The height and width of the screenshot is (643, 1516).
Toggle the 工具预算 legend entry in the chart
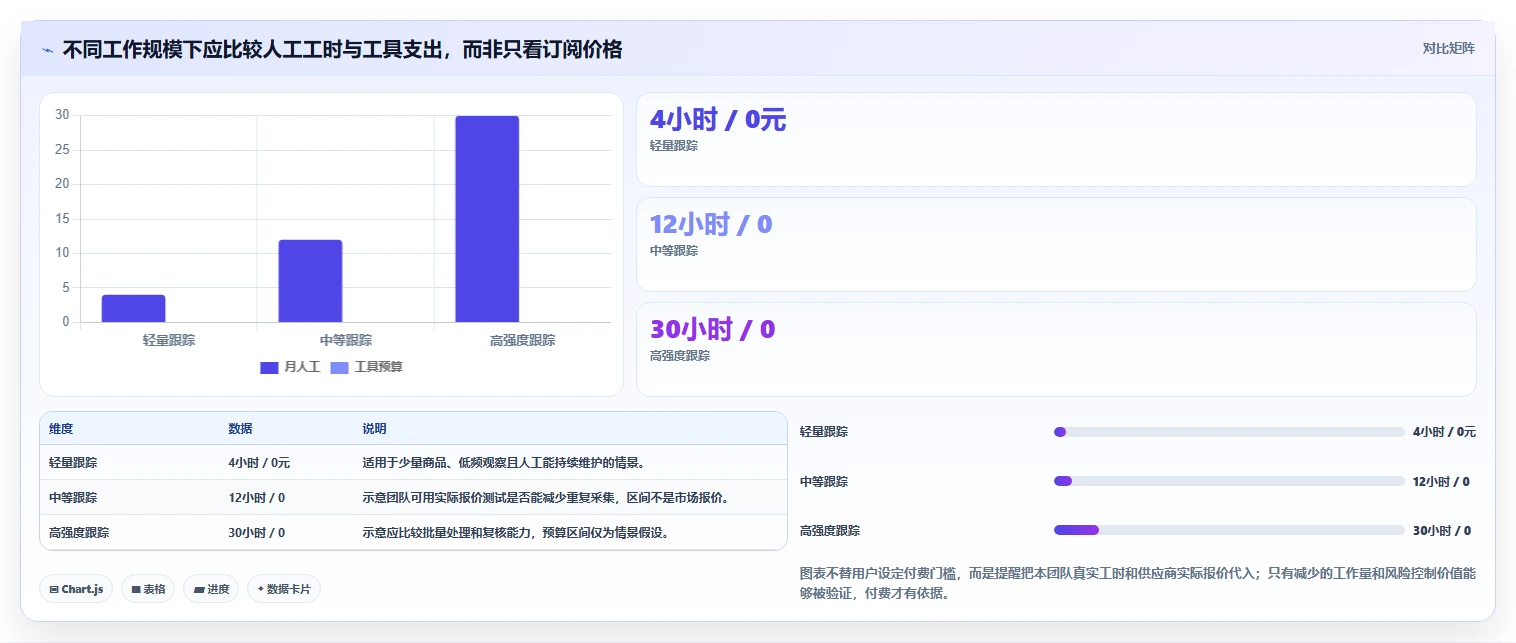(x=366, y=367)
